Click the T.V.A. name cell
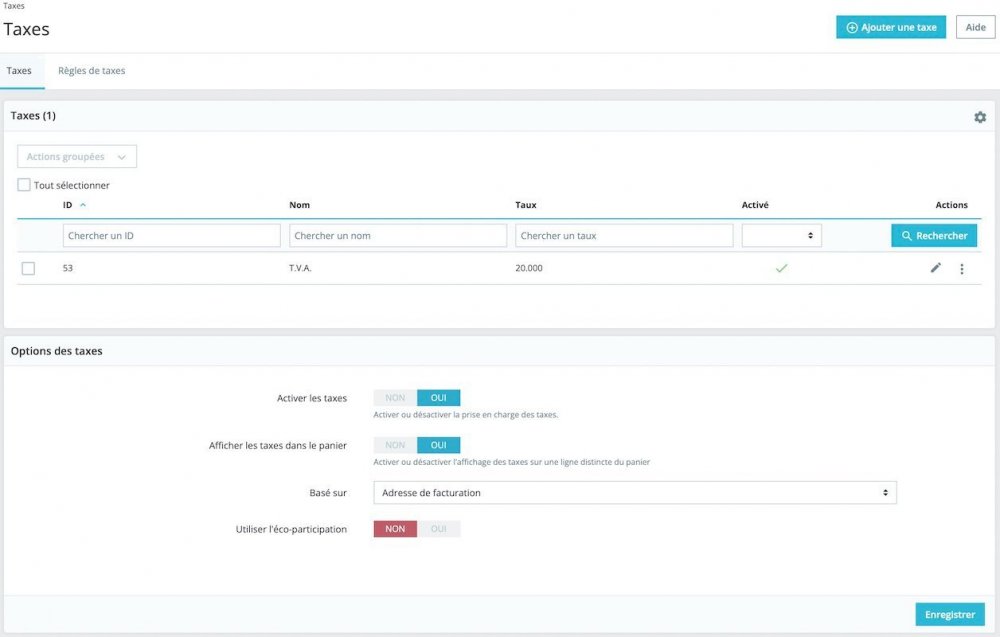This screenshot has width=1000, height=637. 300,268
